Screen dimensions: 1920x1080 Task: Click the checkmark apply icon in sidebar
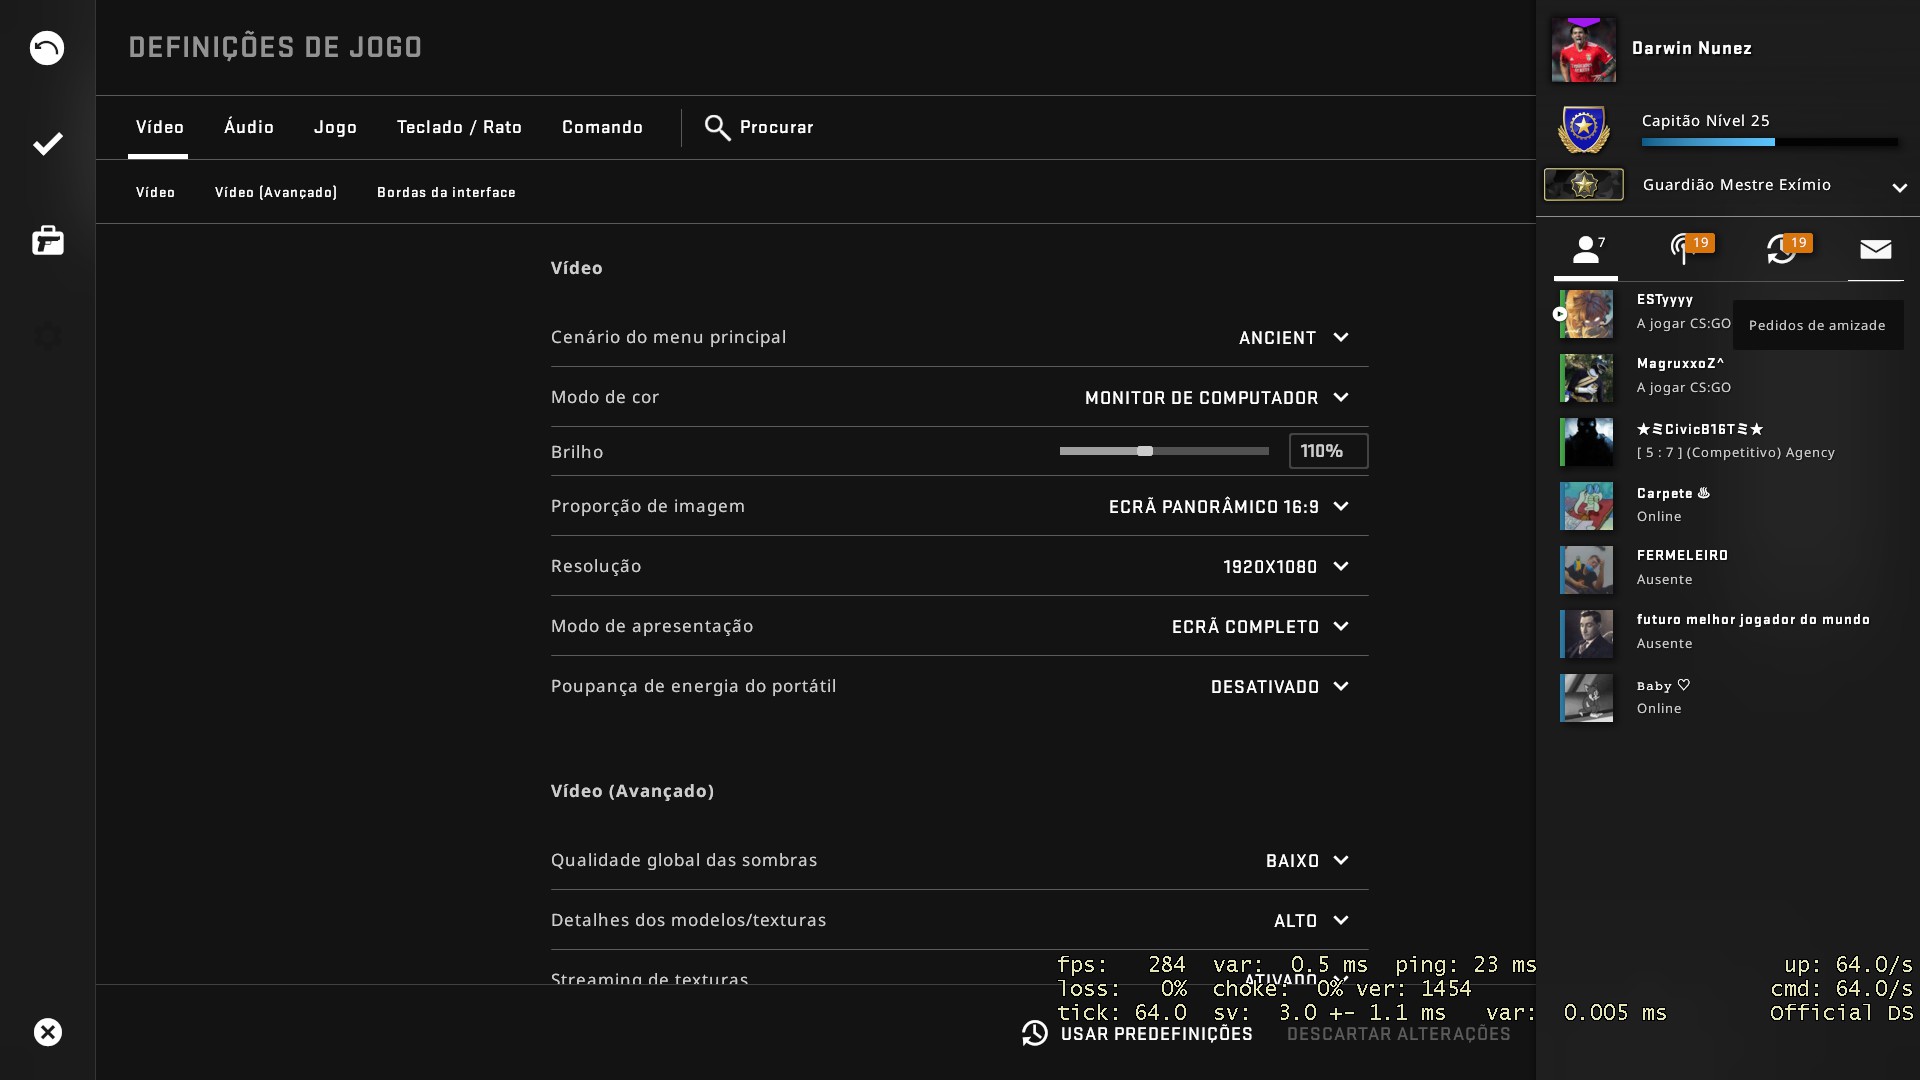click(47, 144)
